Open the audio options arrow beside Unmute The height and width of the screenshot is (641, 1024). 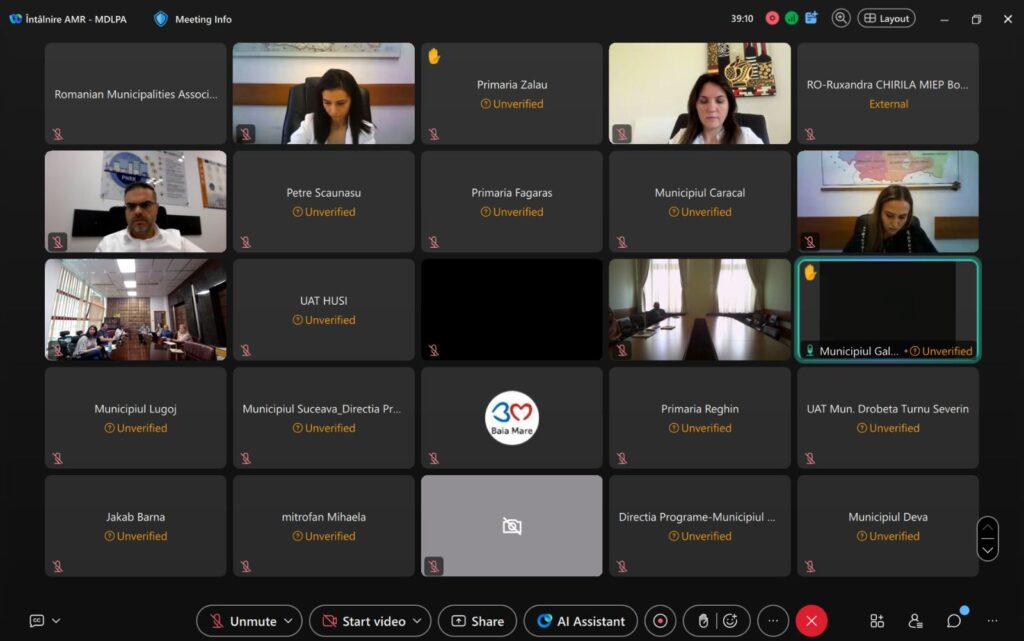point(289,621)
